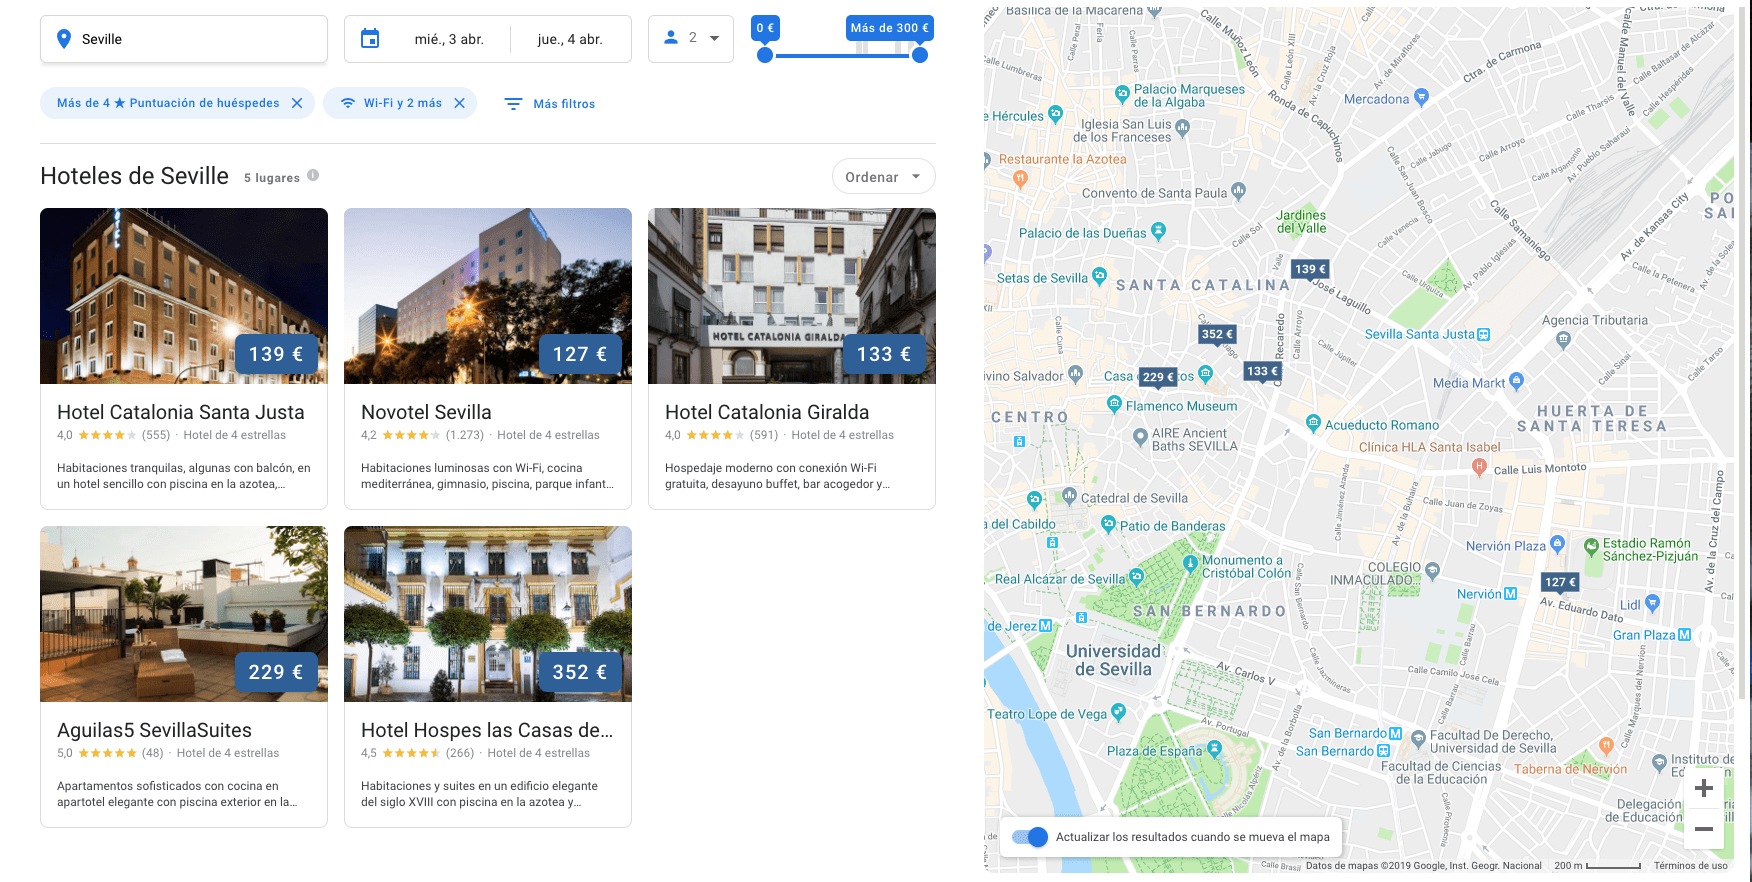The image size is (1752, 882).
Task: Select check-out date jue., 4 abr.
Action: point(570,39)
